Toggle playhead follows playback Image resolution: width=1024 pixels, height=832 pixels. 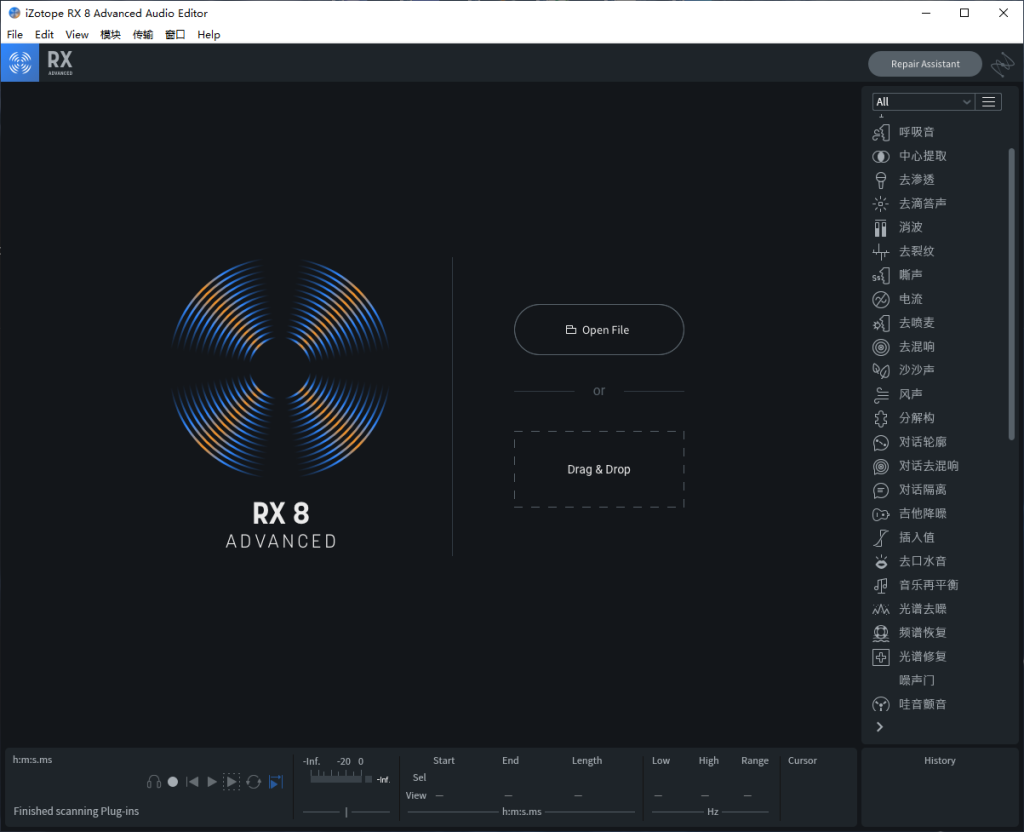(276, 782)
